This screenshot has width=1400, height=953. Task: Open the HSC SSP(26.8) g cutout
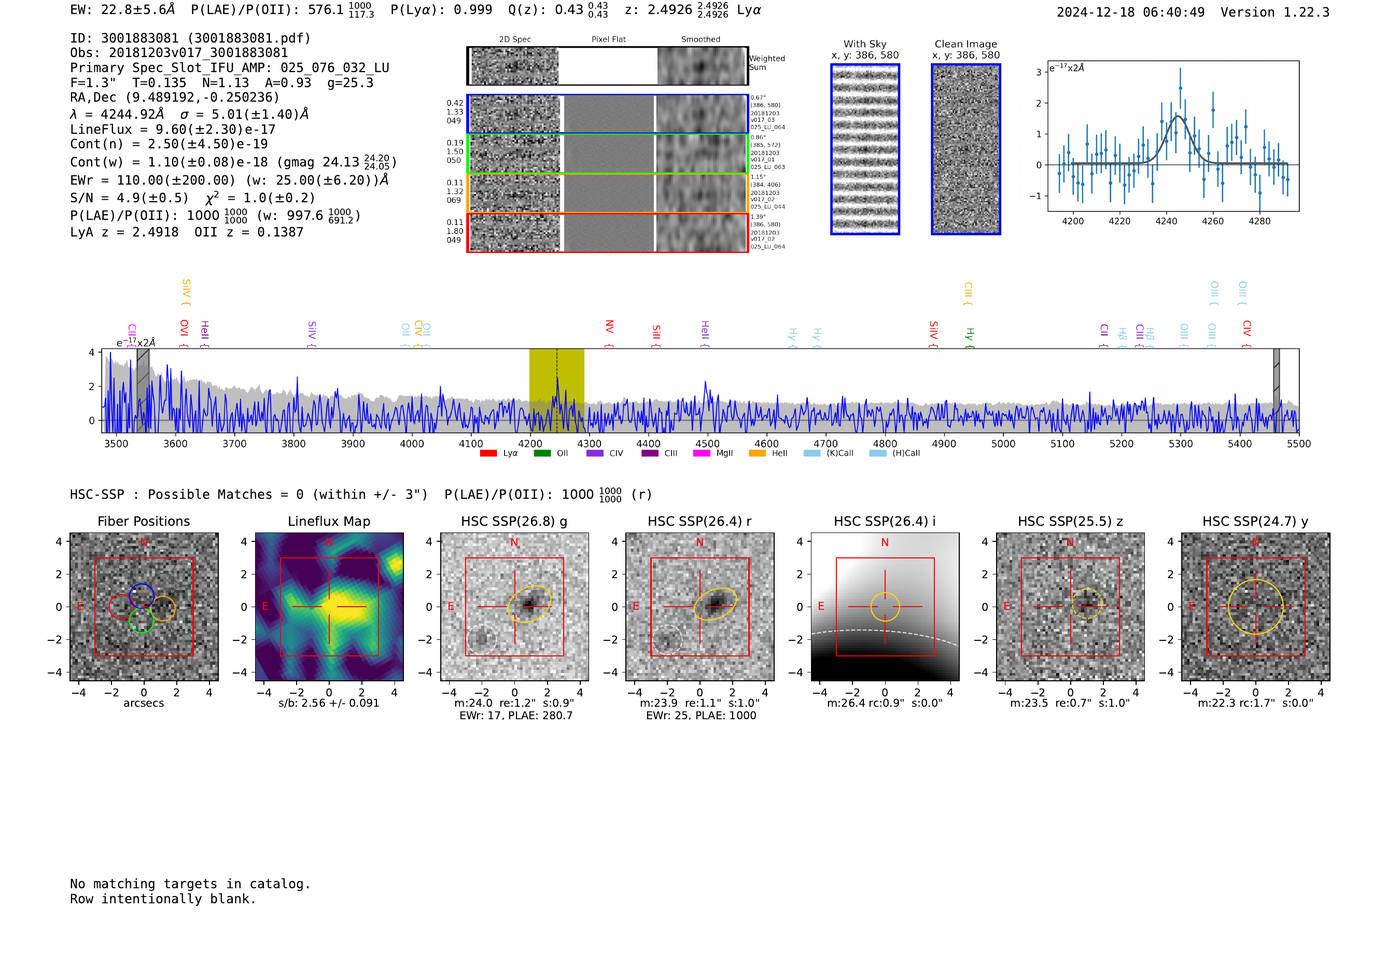pos(514,607)
